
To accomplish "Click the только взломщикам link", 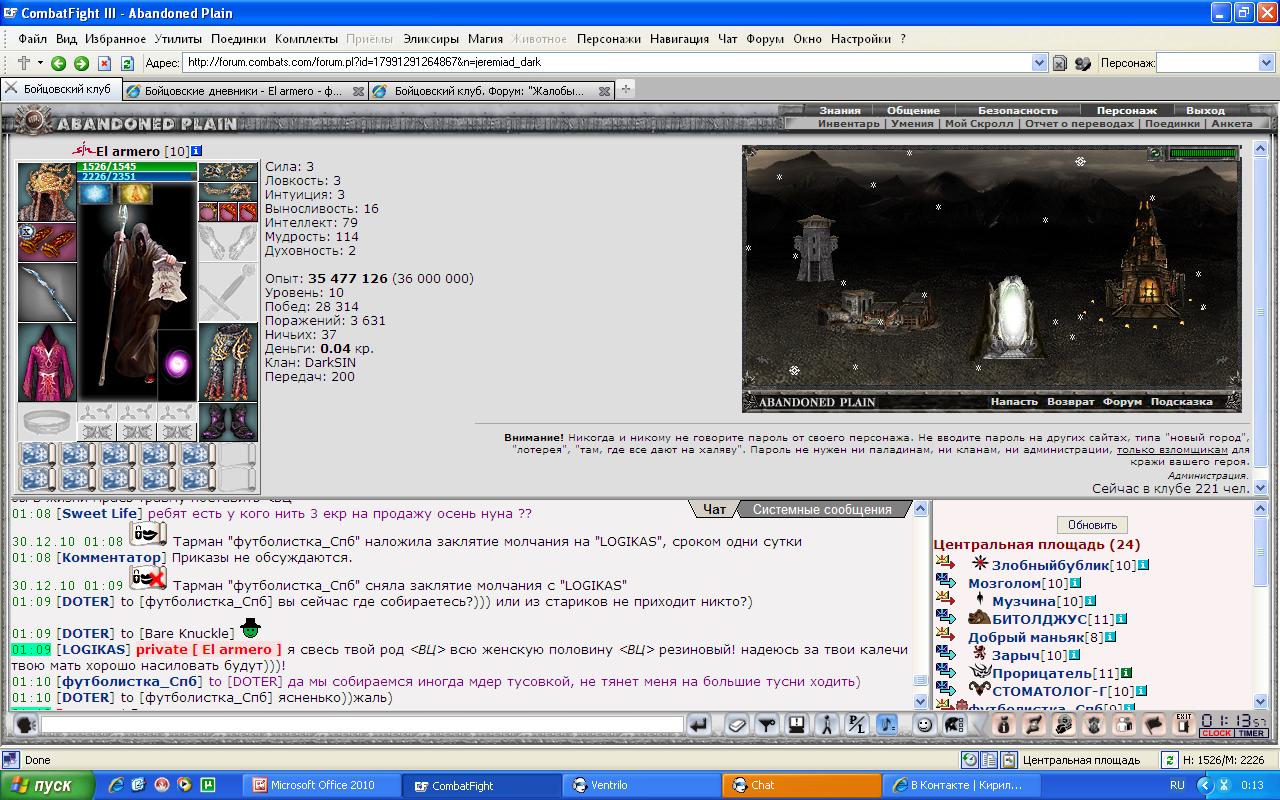I will tap(1173, 450).
